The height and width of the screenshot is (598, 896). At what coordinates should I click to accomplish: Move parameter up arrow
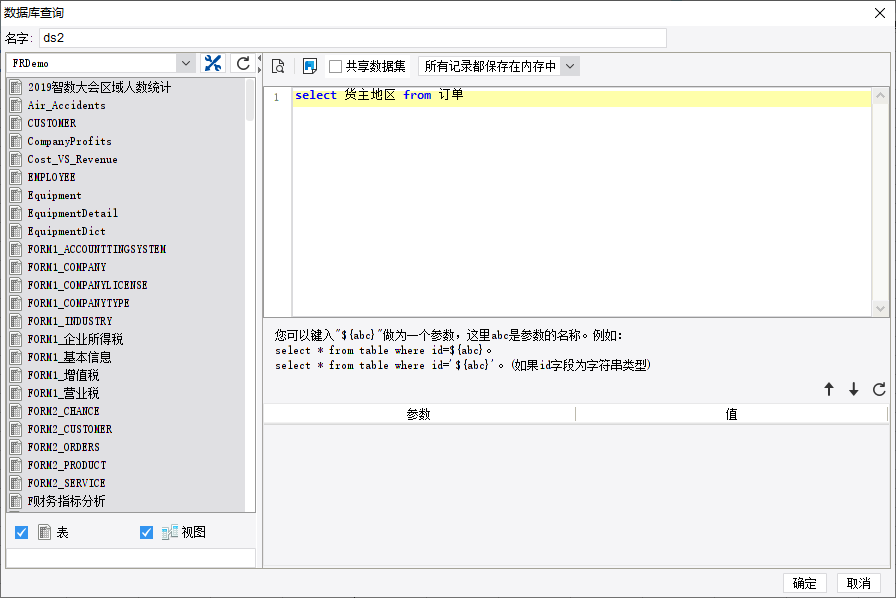click(829, 389)
